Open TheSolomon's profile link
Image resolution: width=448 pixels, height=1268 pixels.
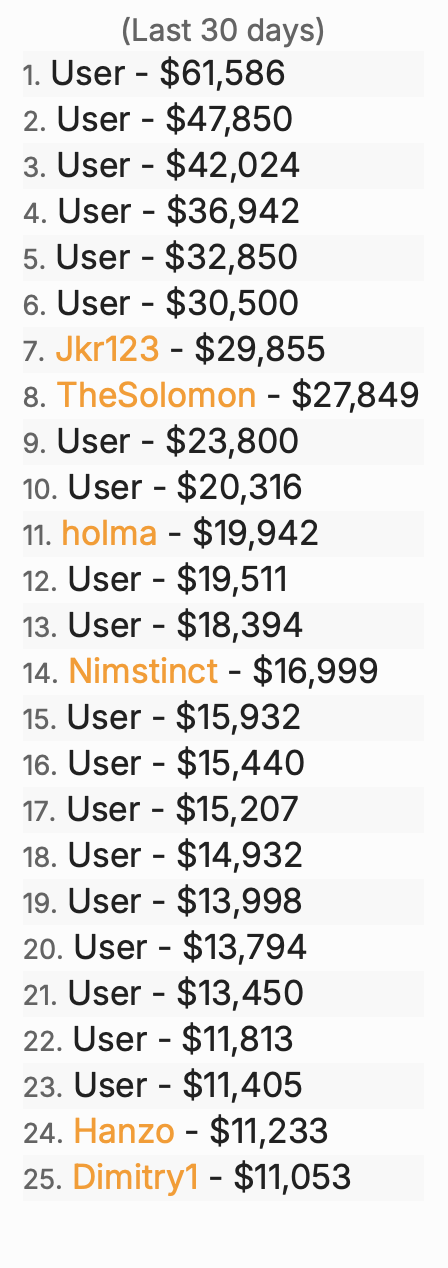pyautogui.click(x=157, y=395)
